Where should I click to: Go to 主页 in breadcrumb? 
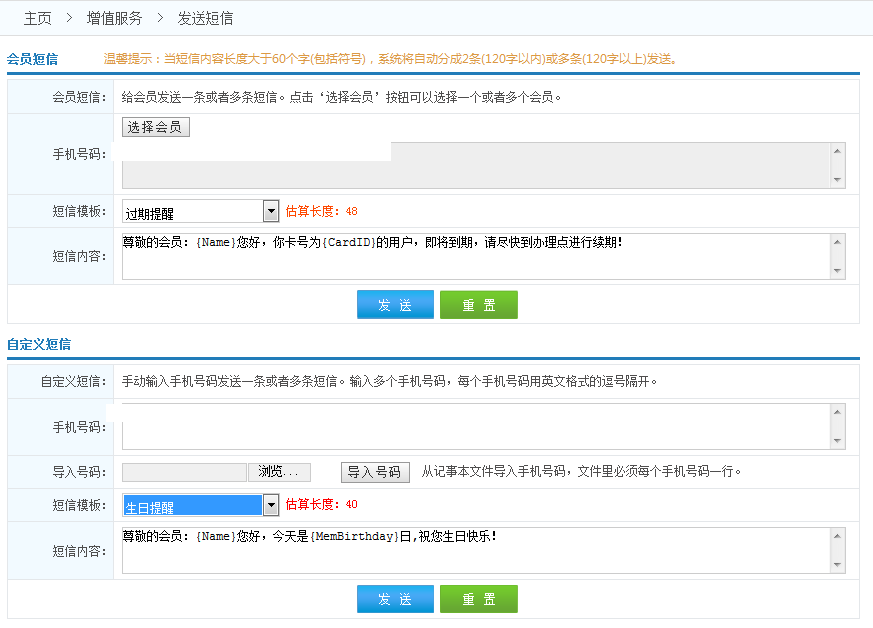pos(37,18)
